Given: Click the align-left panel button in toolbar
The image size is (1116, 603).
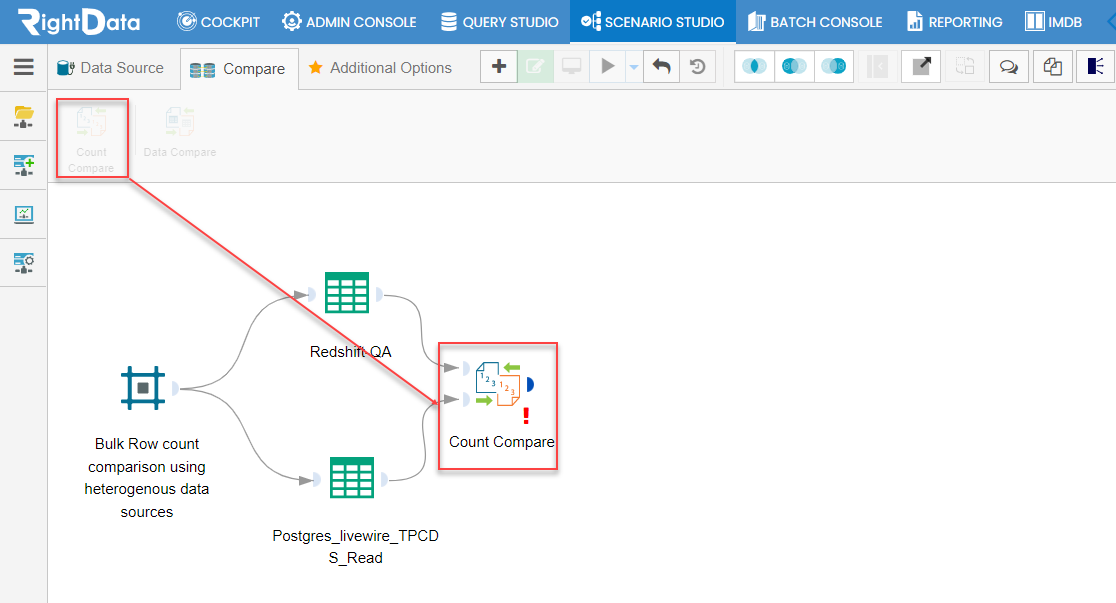Looking at the screenshot, I should pyautogui.click(x=1096, y=67).
